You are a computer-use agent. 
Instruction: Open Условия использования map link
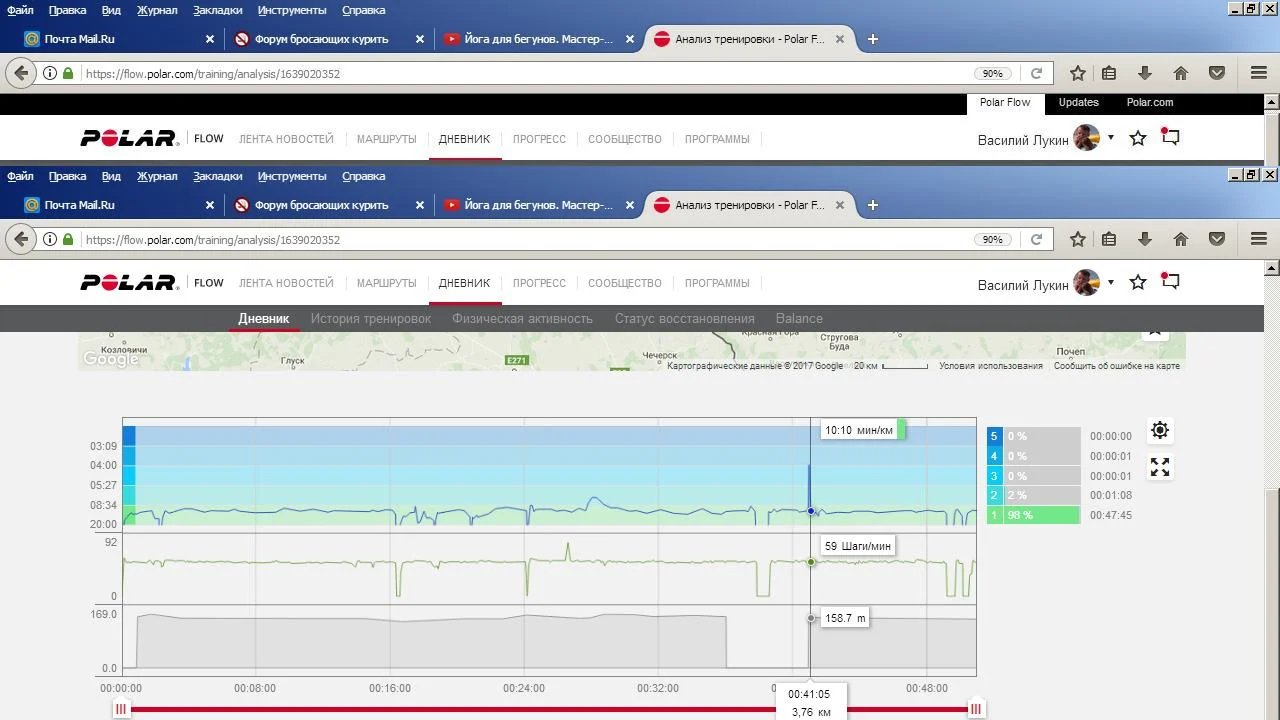(990, 366)
